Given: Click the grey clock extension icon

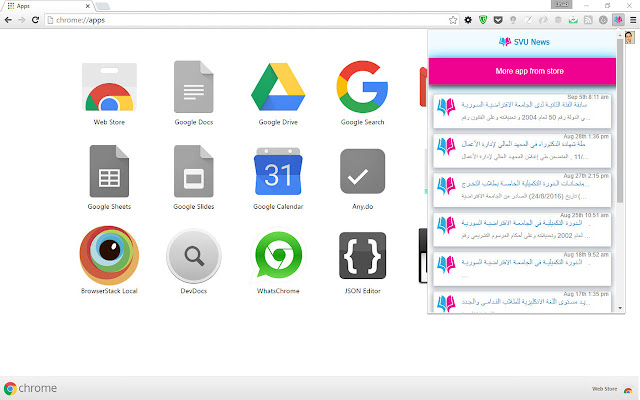Looking at the screenshot, I should 603,20.
